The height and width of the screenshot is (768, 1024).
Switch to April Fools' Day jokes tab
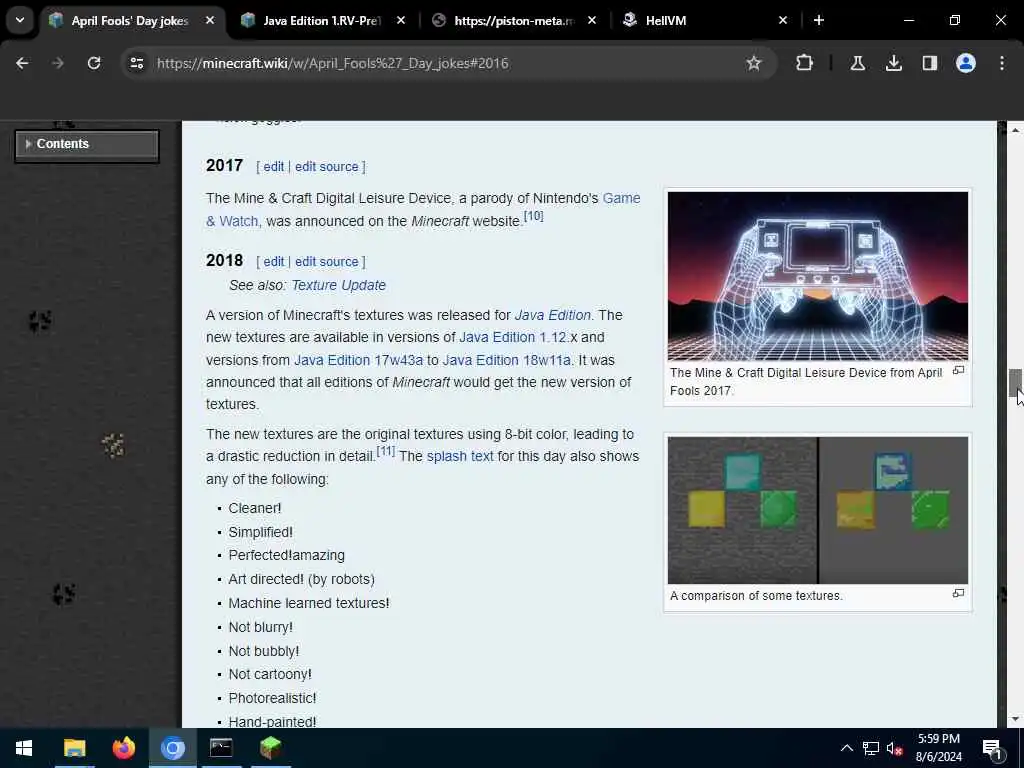(129, 21)
